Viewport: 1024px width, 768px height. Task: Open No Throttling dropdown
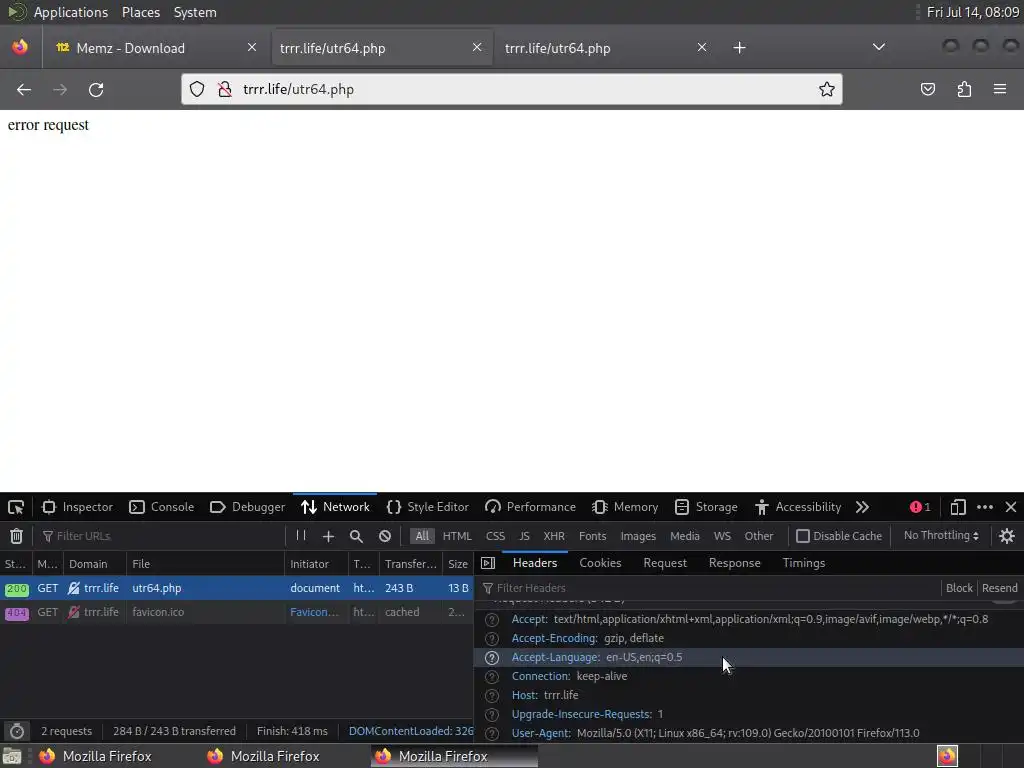point(941,536)
